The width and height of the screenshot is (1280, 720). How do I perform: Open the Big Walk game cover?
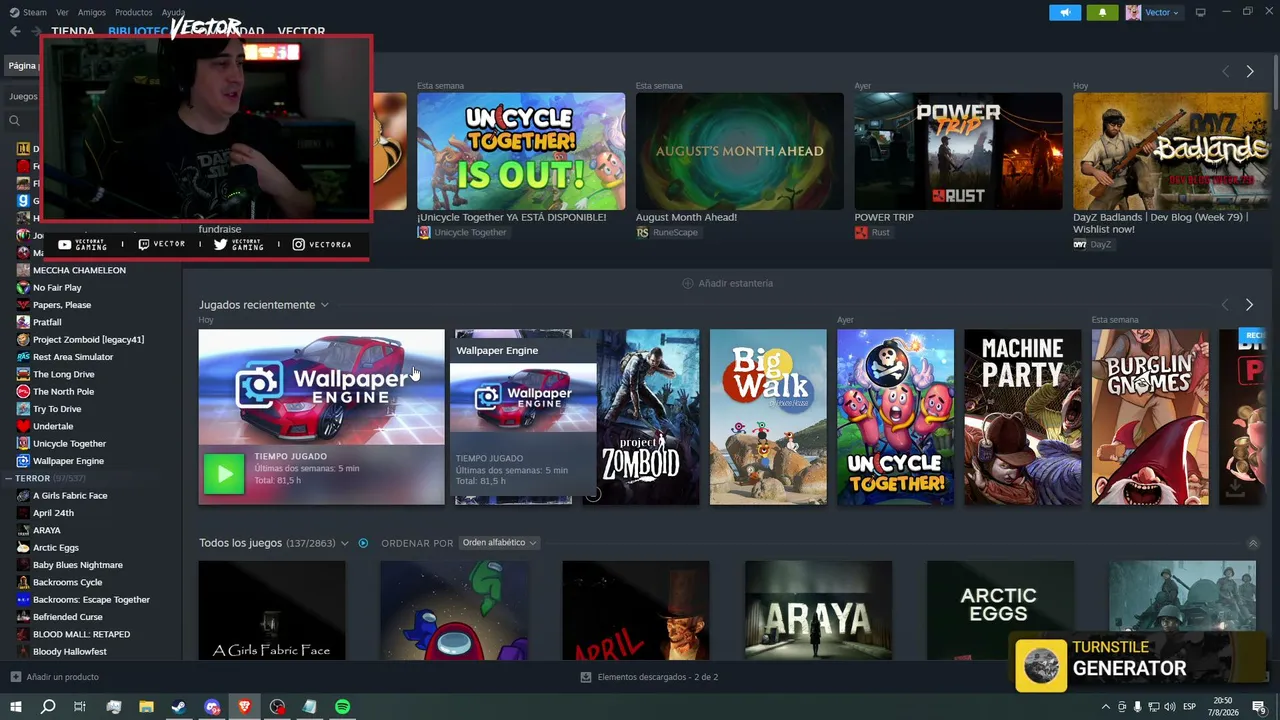768,417
